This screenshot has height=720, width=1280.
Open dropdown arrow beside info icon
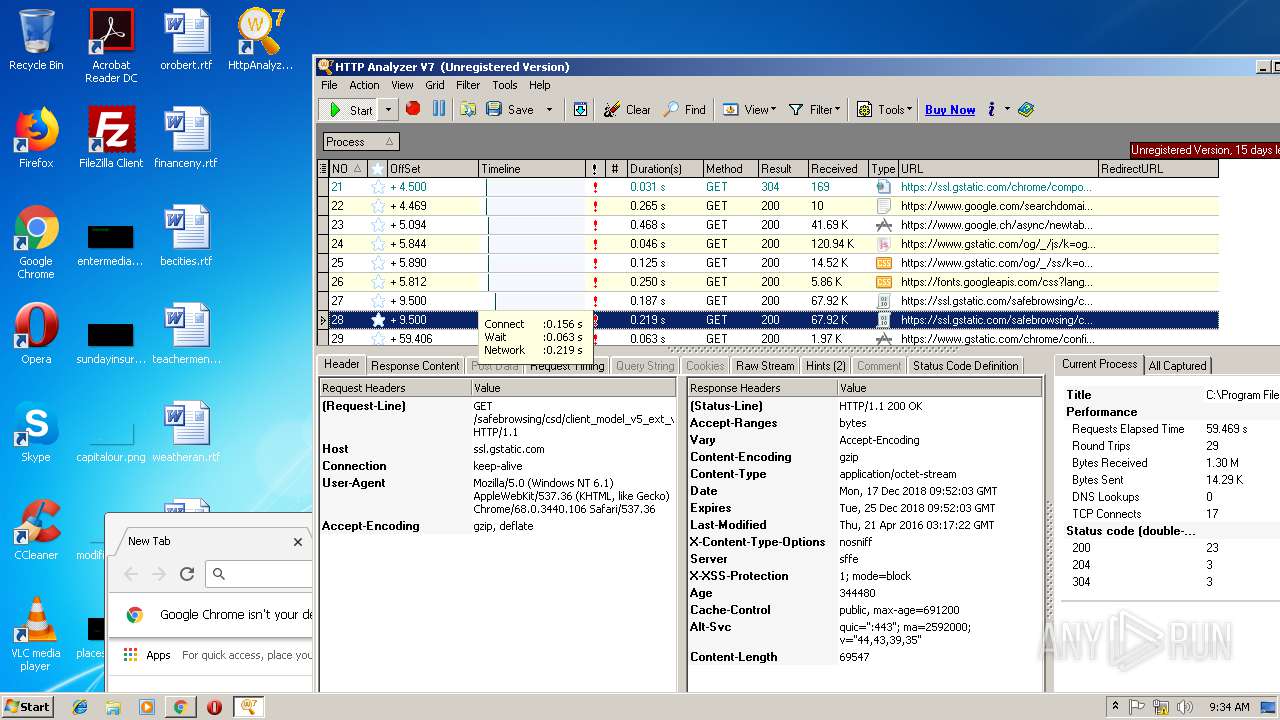pos(1007,110)
